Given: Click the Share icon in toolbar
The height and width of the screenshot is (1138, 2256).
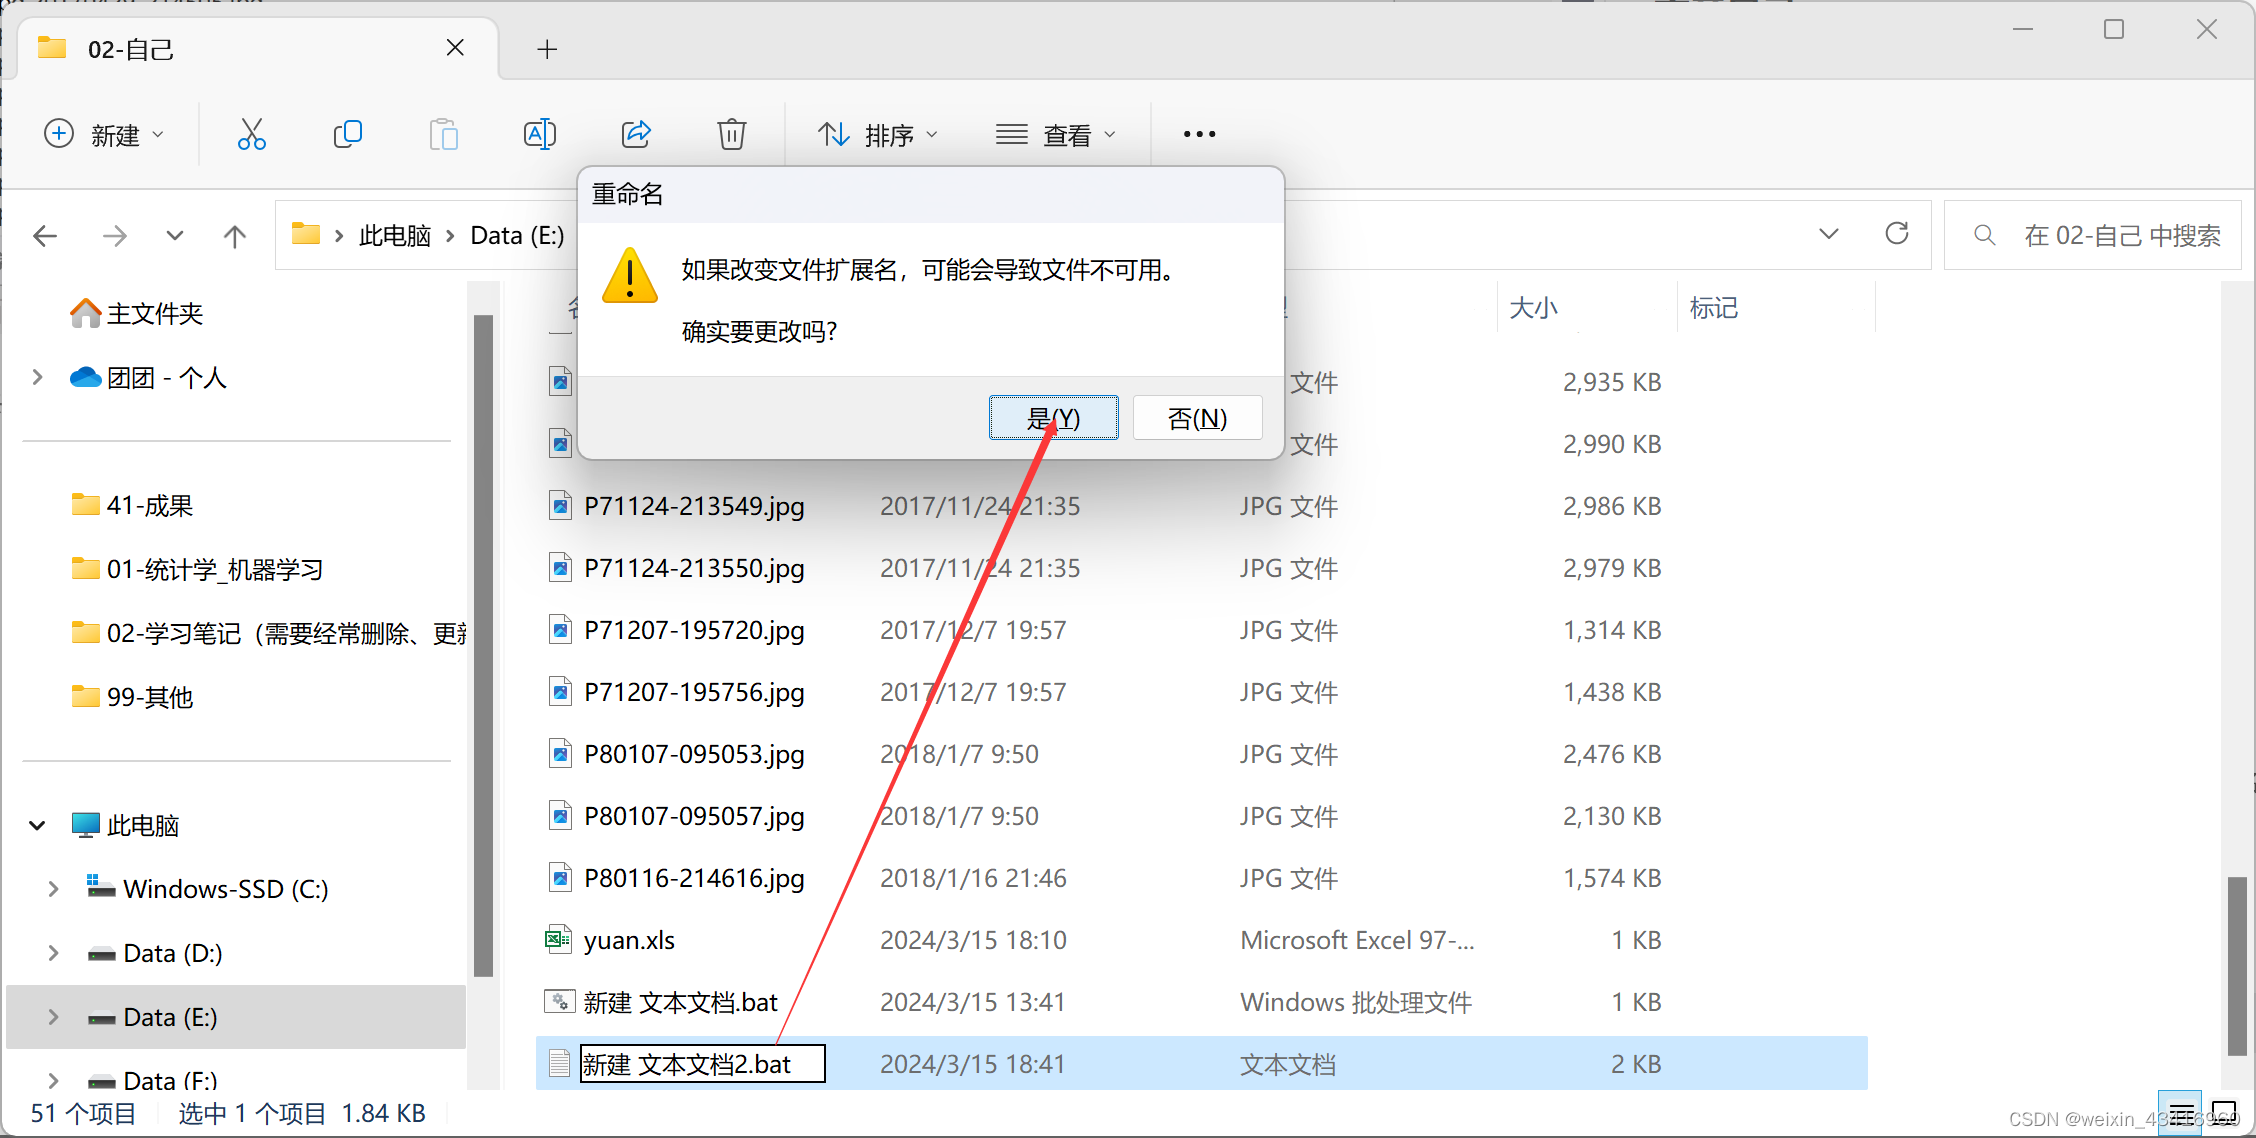Looking at the screenshot, I should tap(636, 134).
